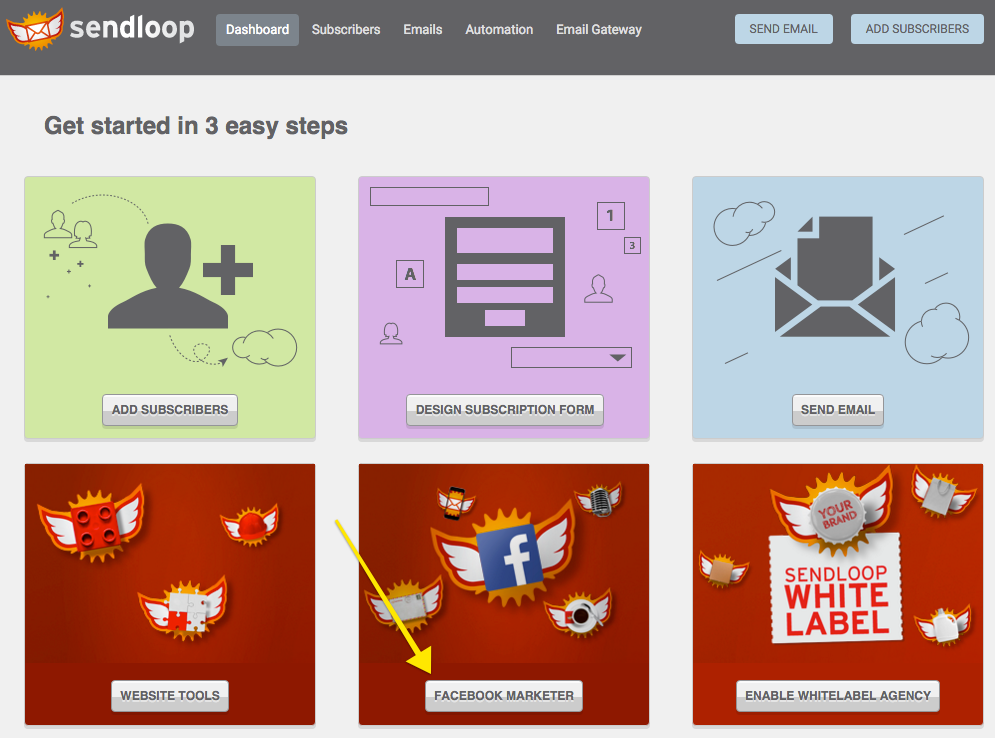Click the winged smartphone icon
Viewport: 995px width, 738px height.
(456, 503)
